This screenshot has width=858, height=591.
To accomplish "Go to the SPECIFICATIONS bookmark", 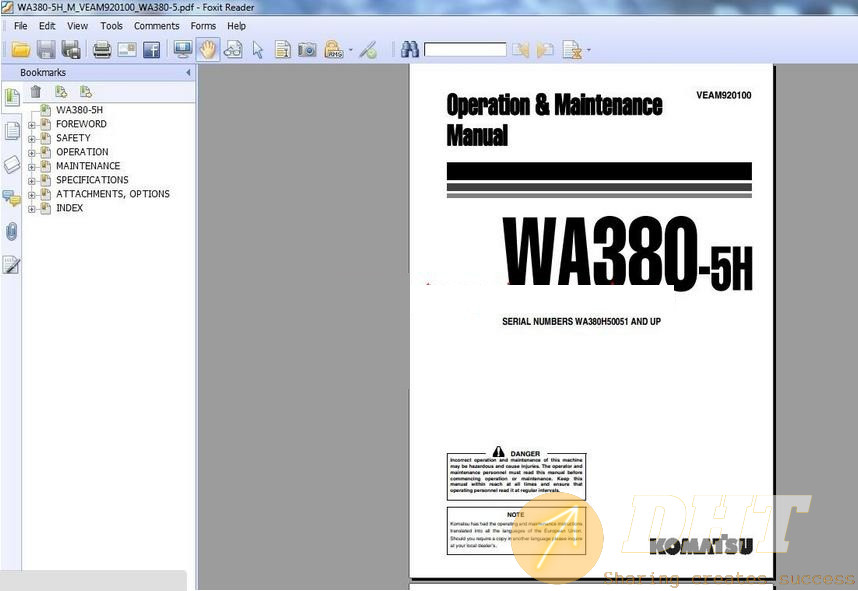I will tap(92, 180).
